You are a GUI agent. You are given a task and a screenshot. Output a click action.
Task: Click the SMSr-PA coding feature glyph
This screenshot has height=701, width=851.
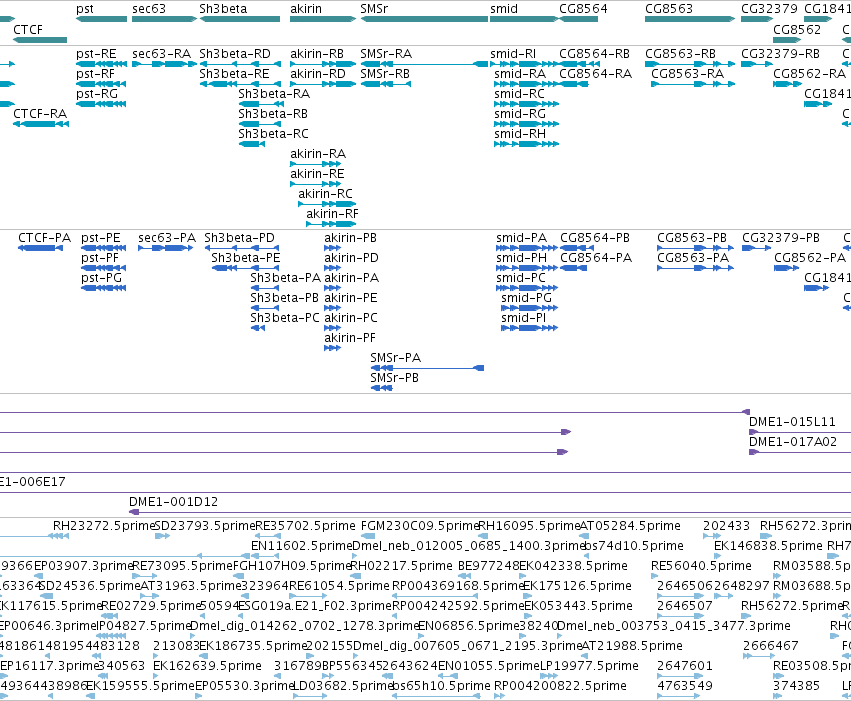[x=427, y=368]
